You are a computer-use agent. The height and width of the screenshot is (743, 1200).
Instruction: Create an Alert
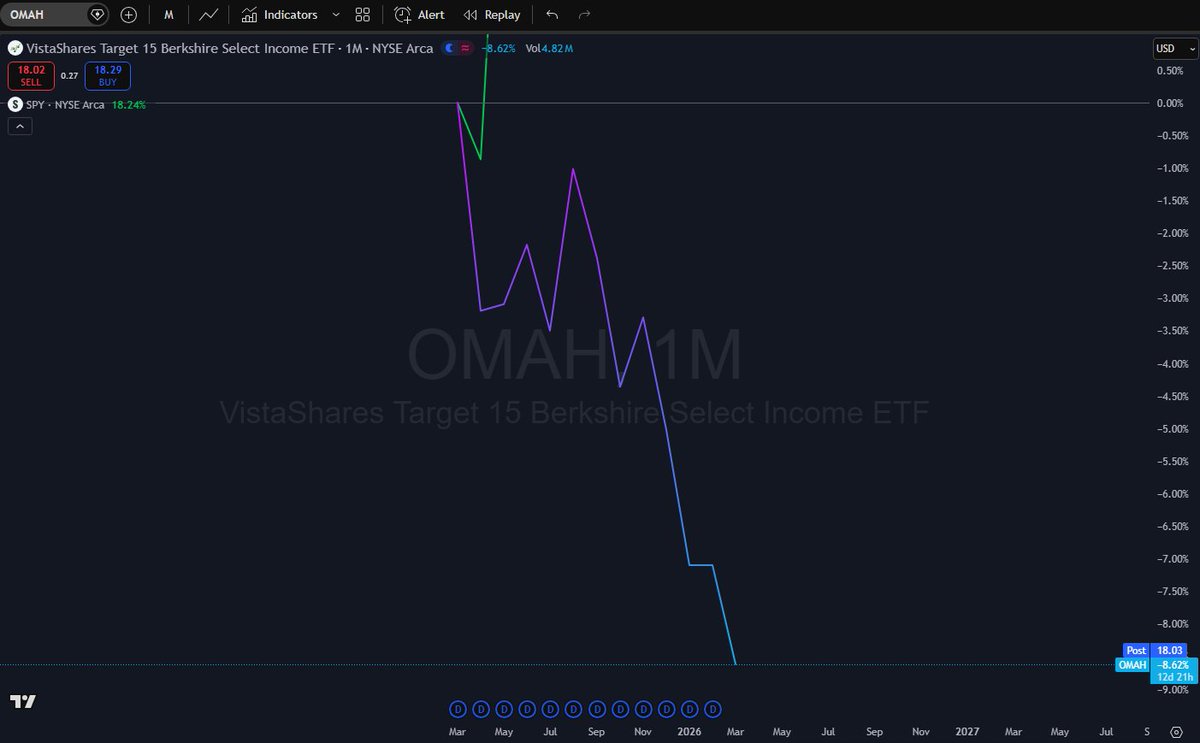419,15
